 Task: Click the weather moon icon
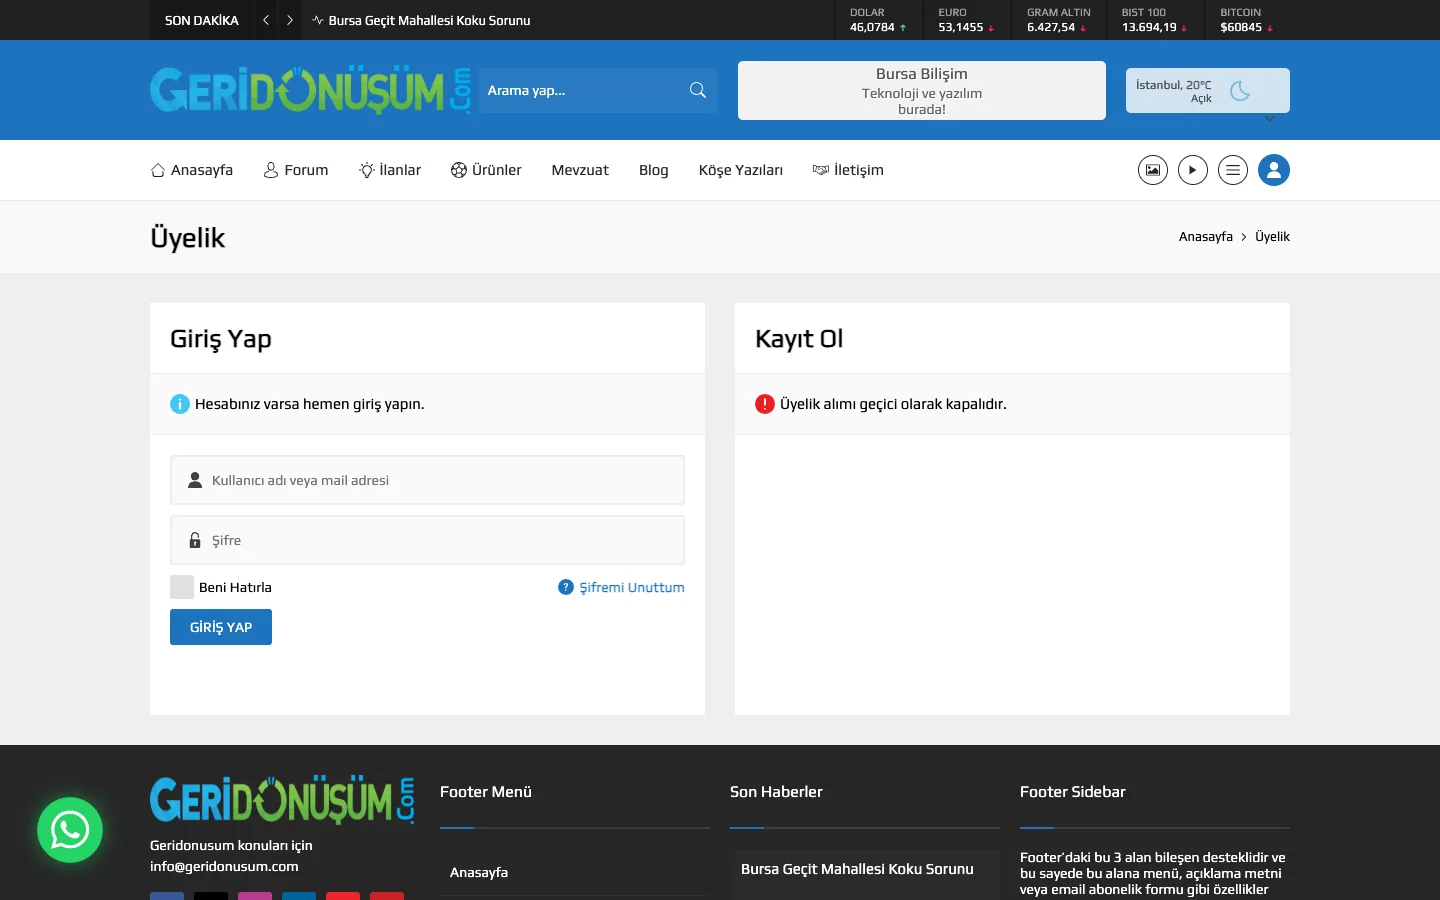coord(1240,91)
